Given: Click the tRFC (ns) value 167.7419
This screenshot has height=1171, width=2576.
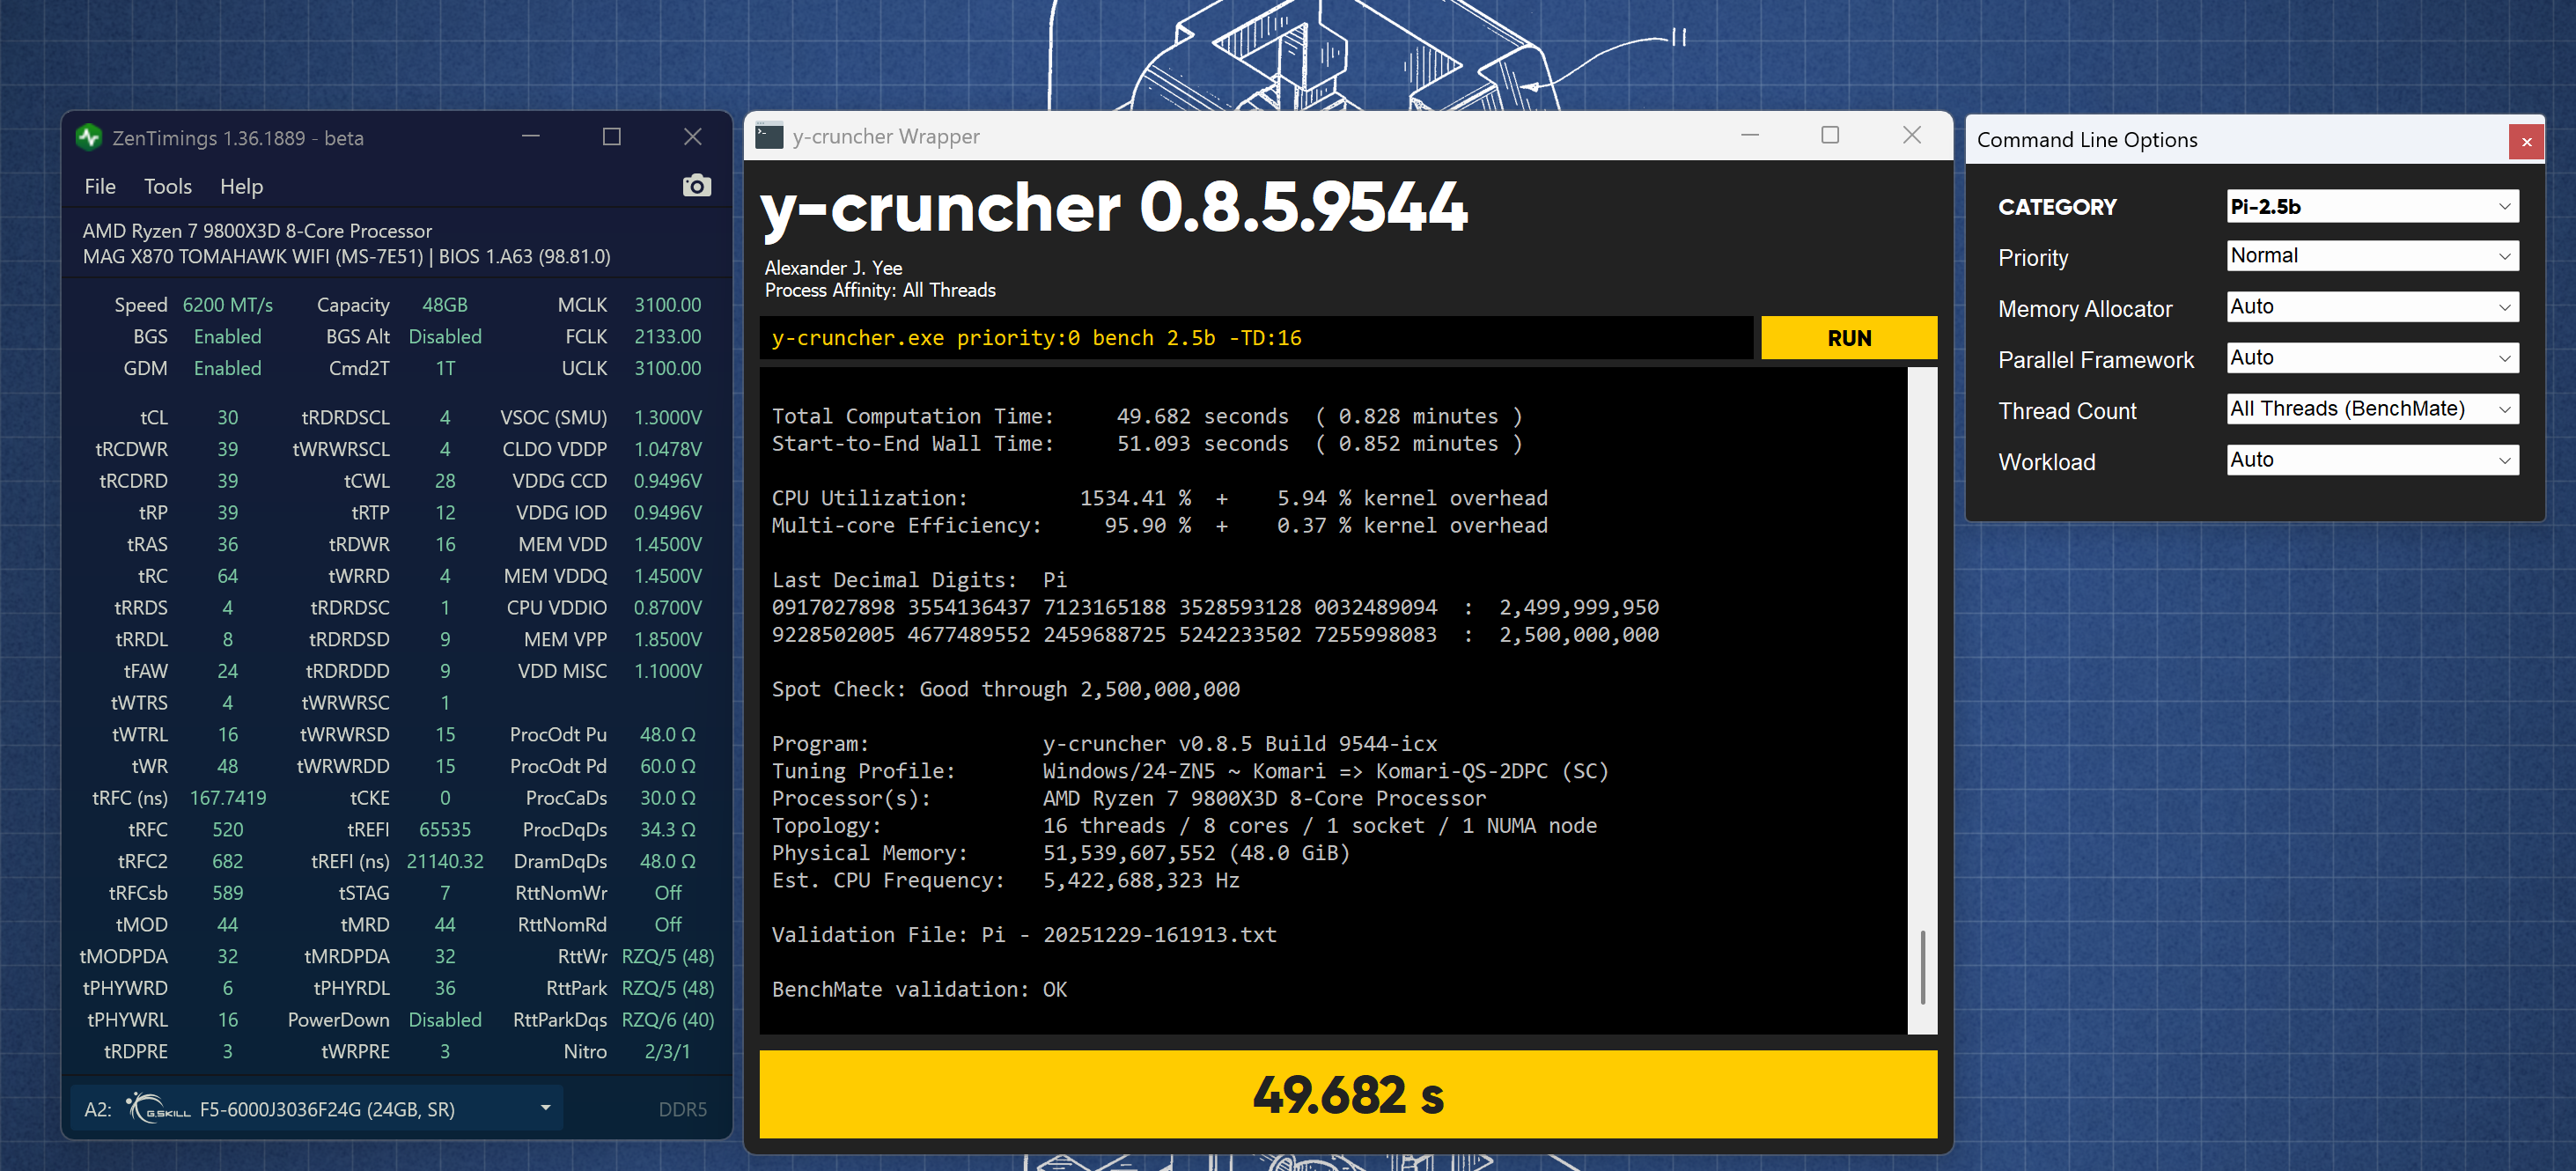Looking at the screenshot, I should [x=228, y=798].
